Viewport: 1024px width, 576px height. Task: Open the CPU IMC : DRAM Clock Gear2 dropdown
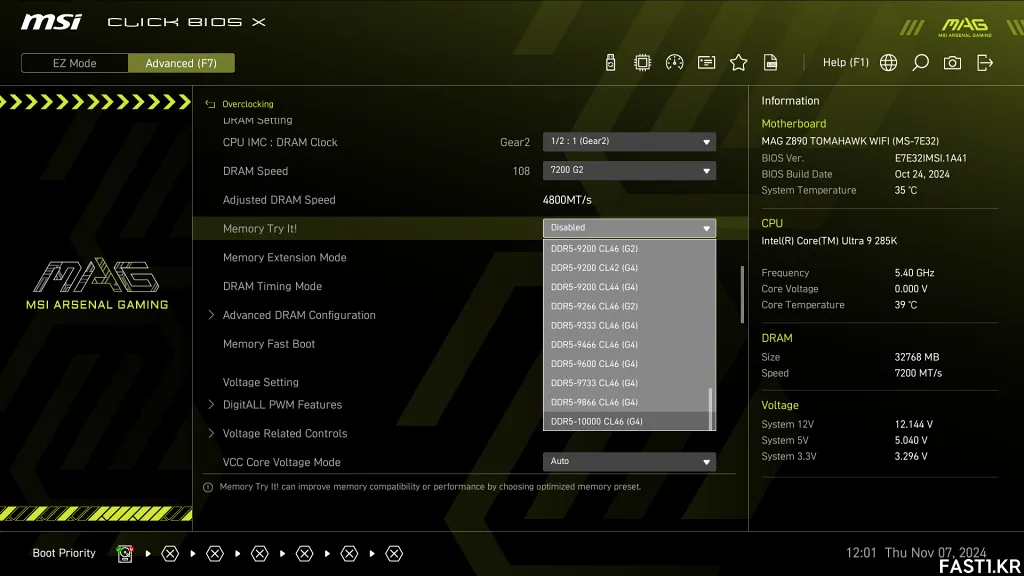(629, 142)
